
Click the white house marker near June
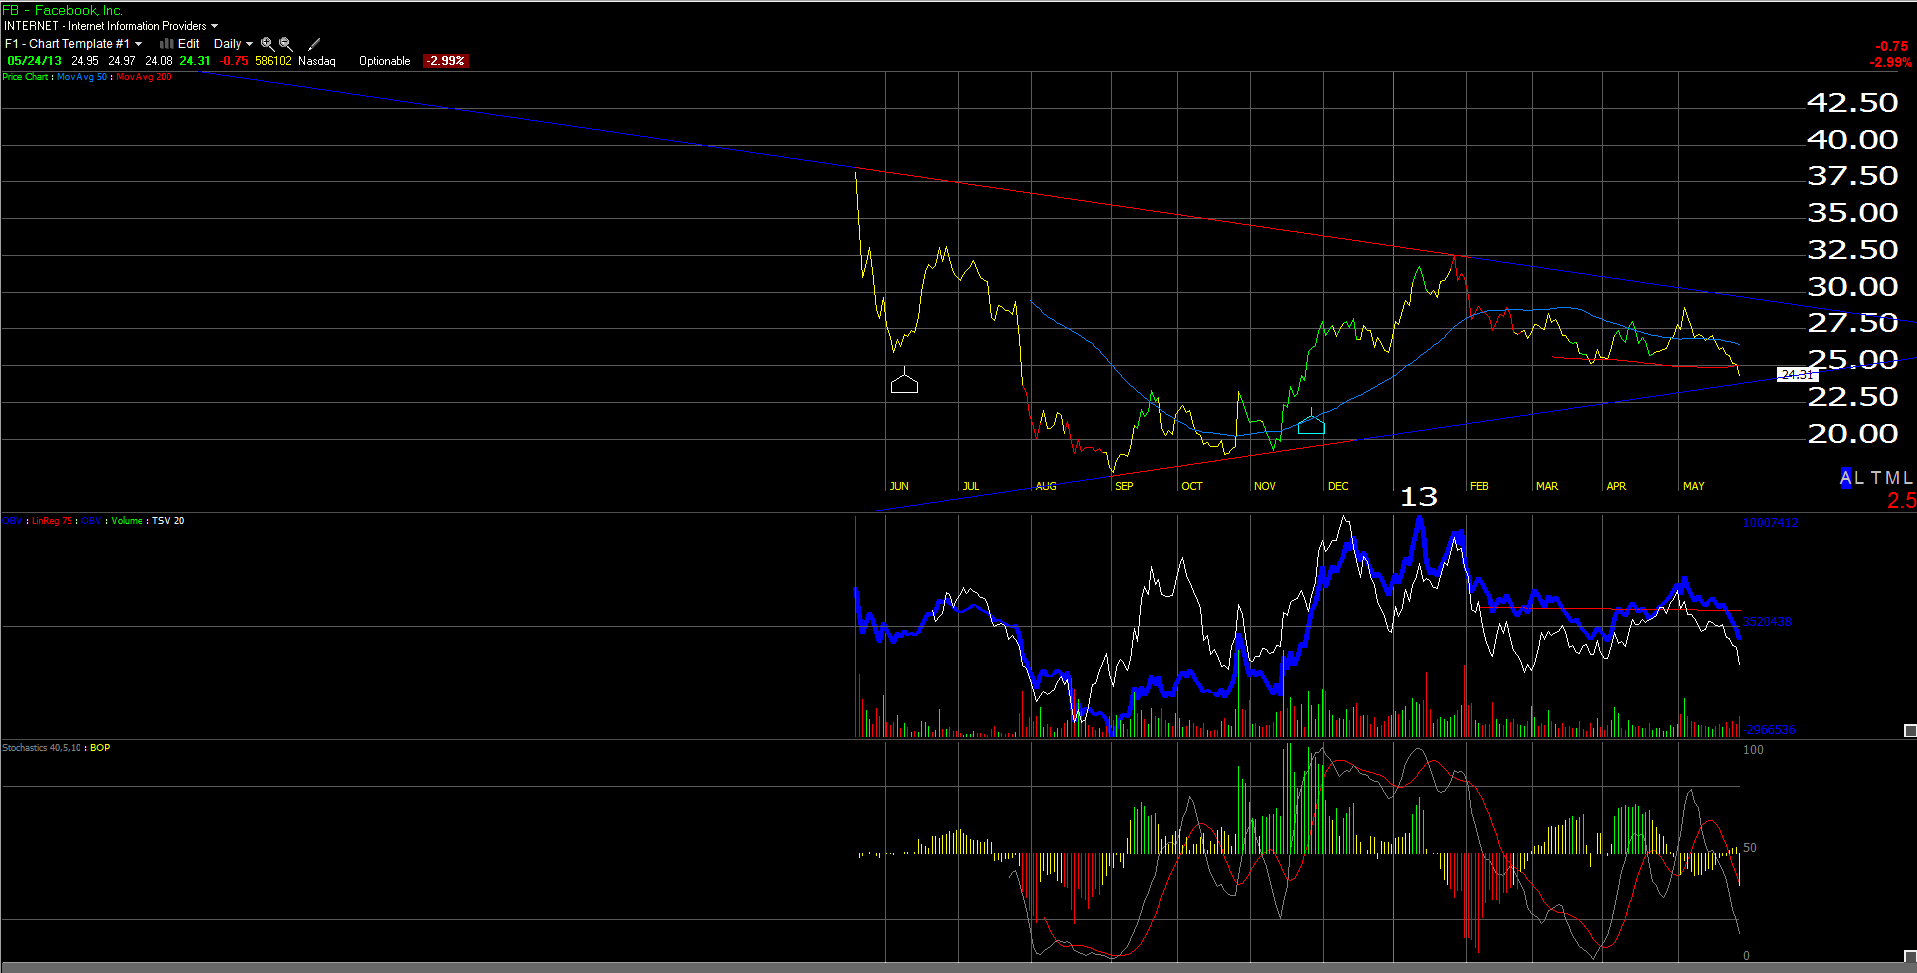click(x=904, y=382)
